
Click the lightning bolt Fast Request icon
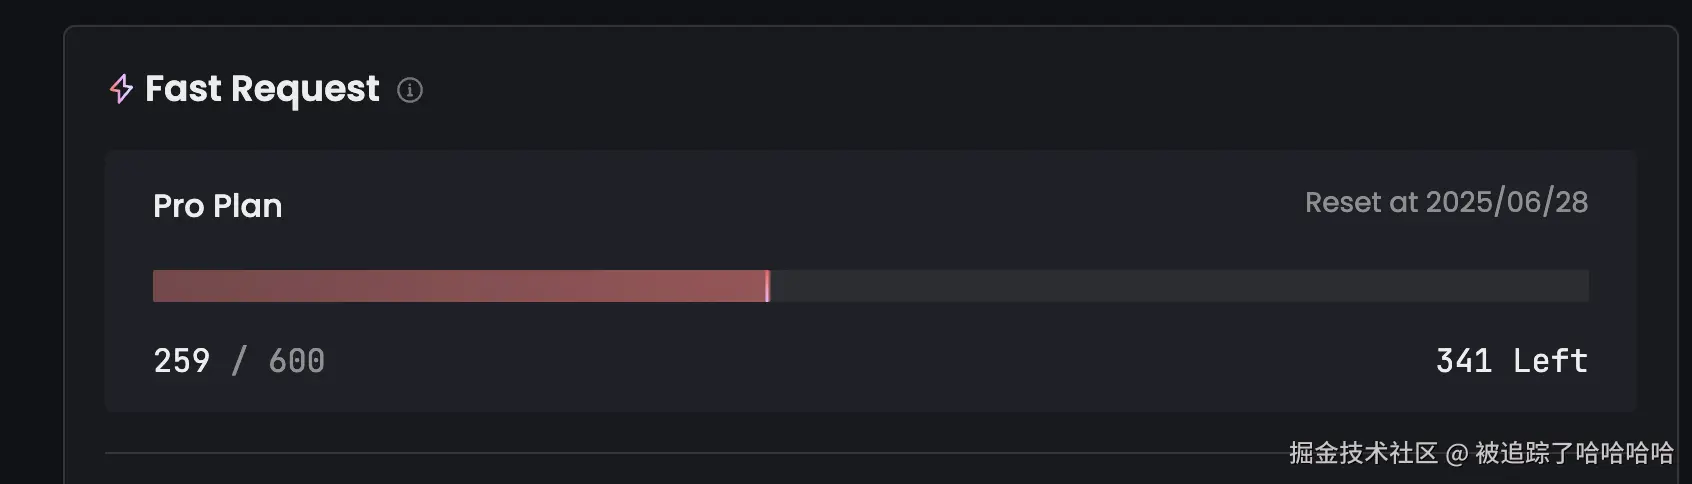121,89
